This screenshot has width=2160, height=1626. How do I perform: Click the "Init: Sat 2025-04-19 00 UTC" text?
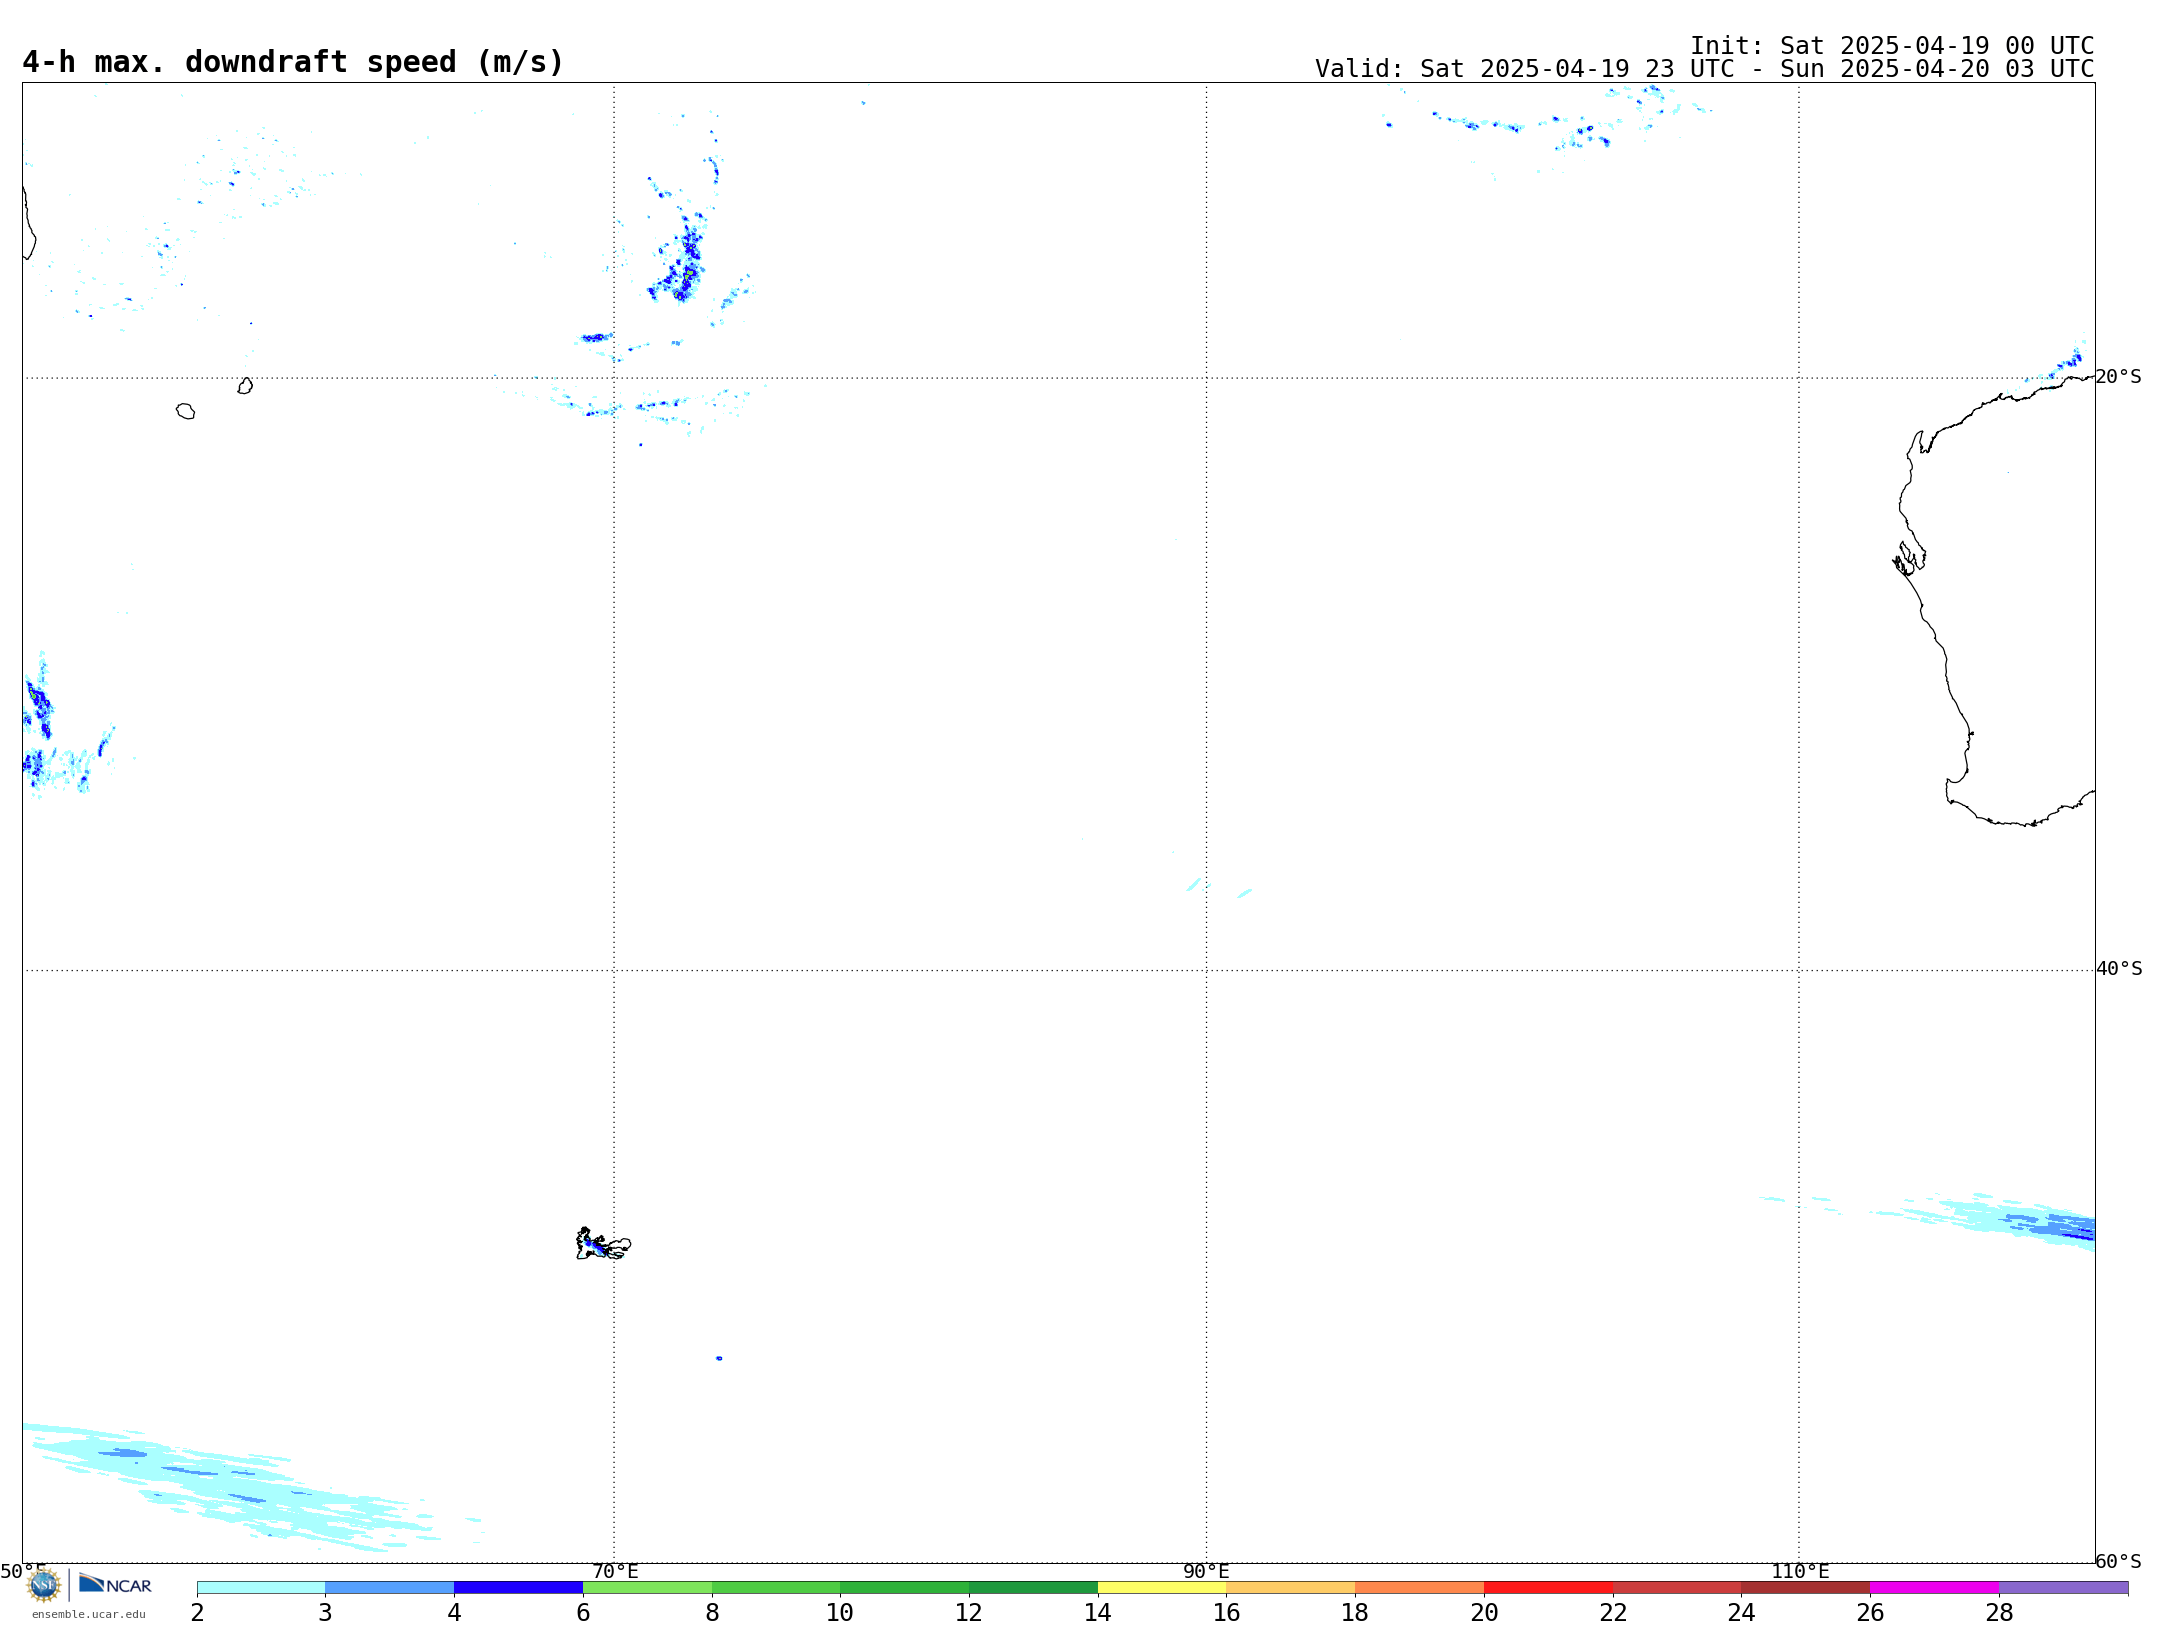click(1892, 46)
